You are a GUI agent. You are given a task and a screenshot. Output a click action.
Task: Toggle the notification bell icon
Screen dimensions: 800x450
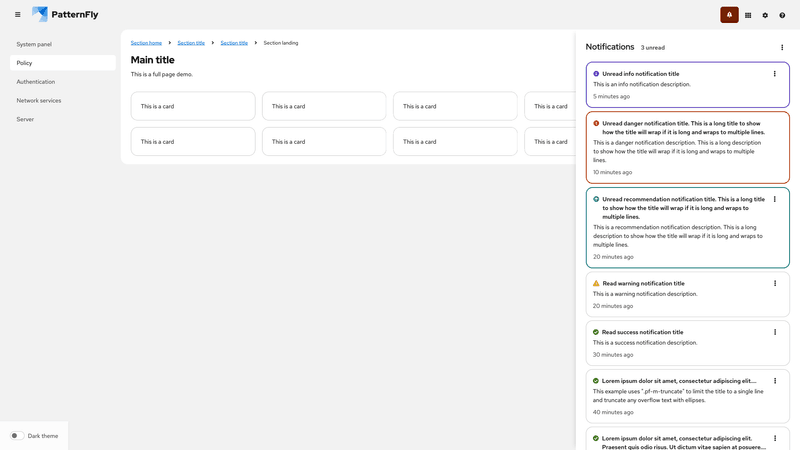point(729,15)
